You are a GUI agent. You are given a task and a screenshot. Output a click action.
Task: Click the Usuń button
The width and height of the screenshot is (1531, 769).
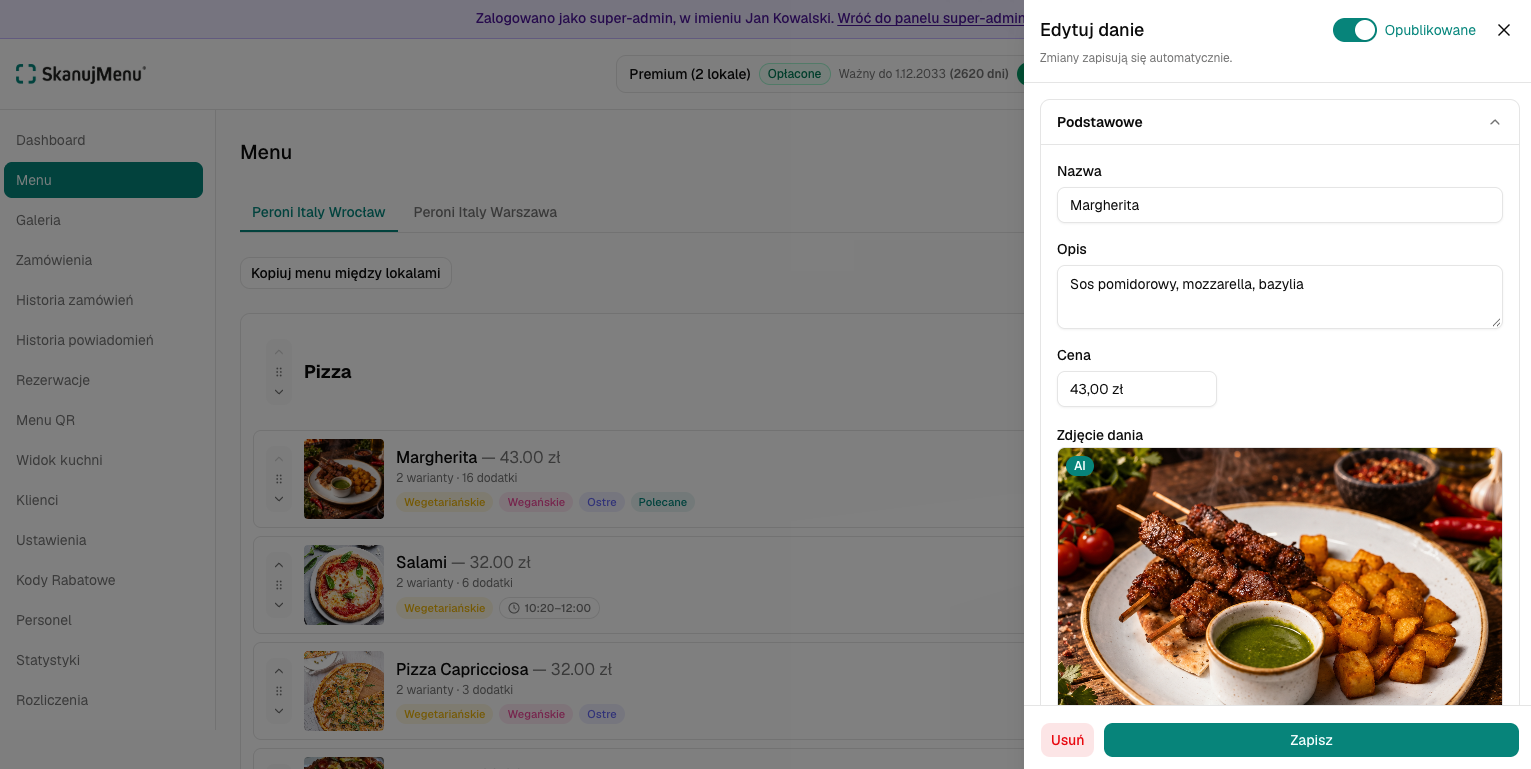pyautogui.click(x=1067, y=740)
